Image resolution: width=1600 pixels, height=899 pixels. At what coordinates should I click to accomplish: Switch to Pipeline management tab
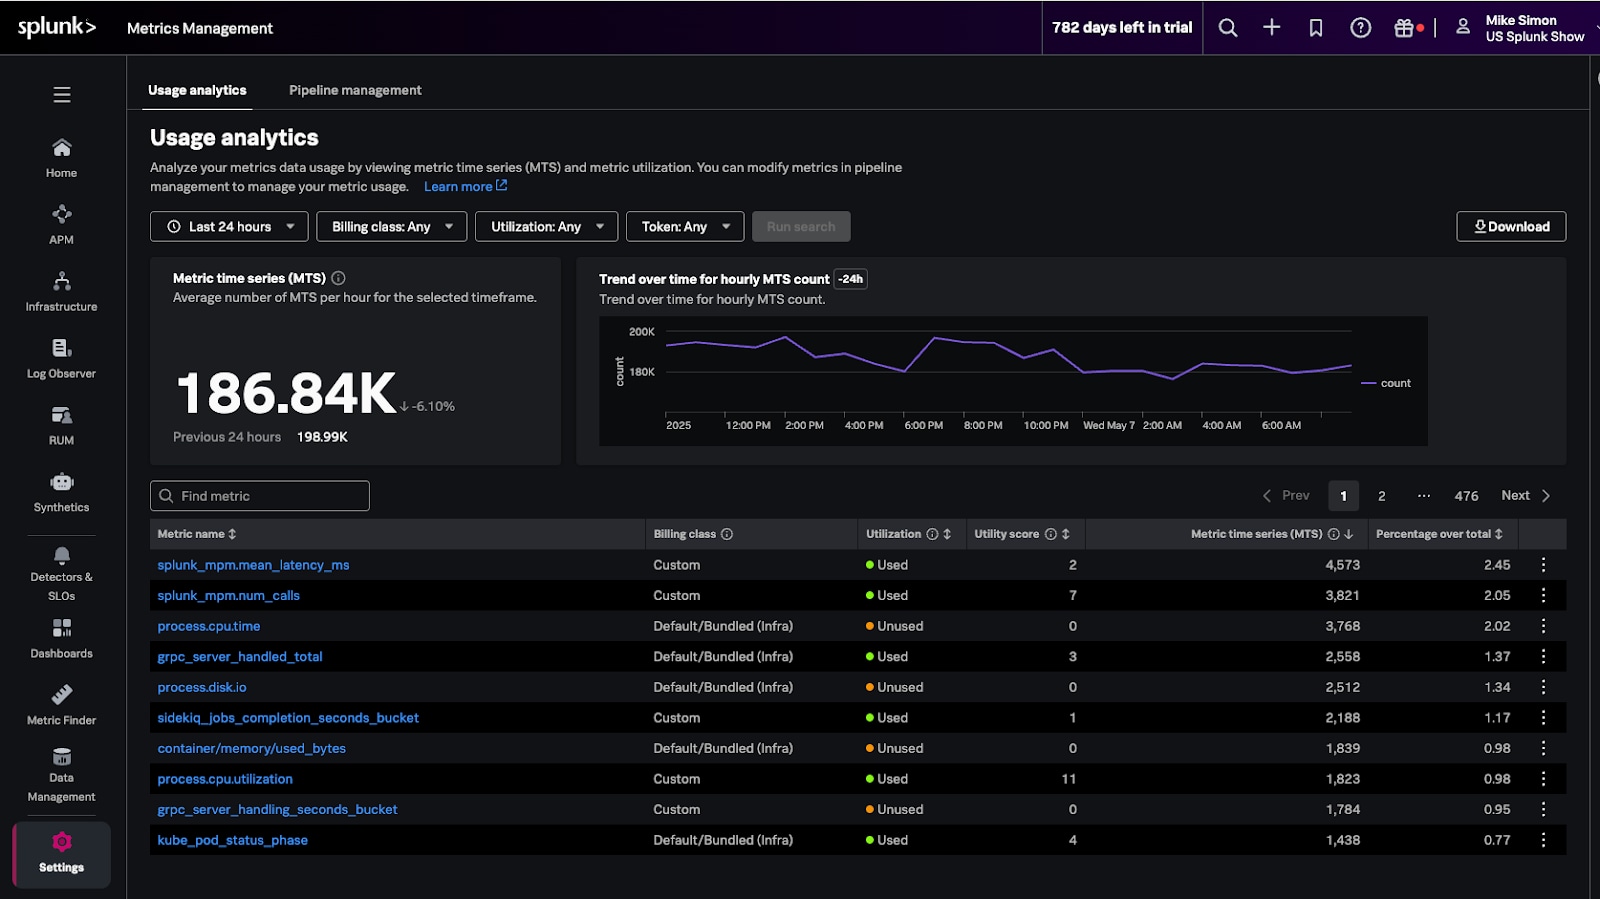click(x=355, y=90)
